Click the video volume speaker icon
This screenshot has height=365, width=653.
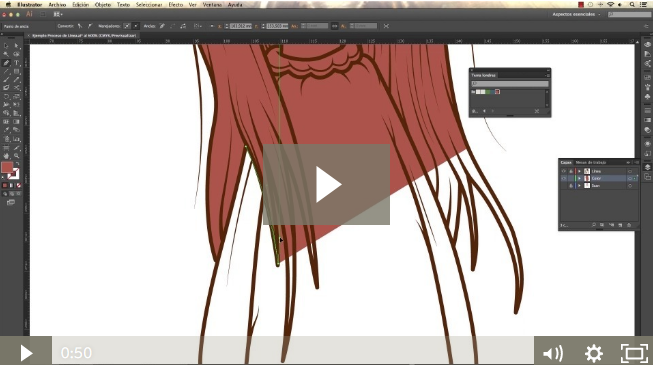[x=553, y=353]
